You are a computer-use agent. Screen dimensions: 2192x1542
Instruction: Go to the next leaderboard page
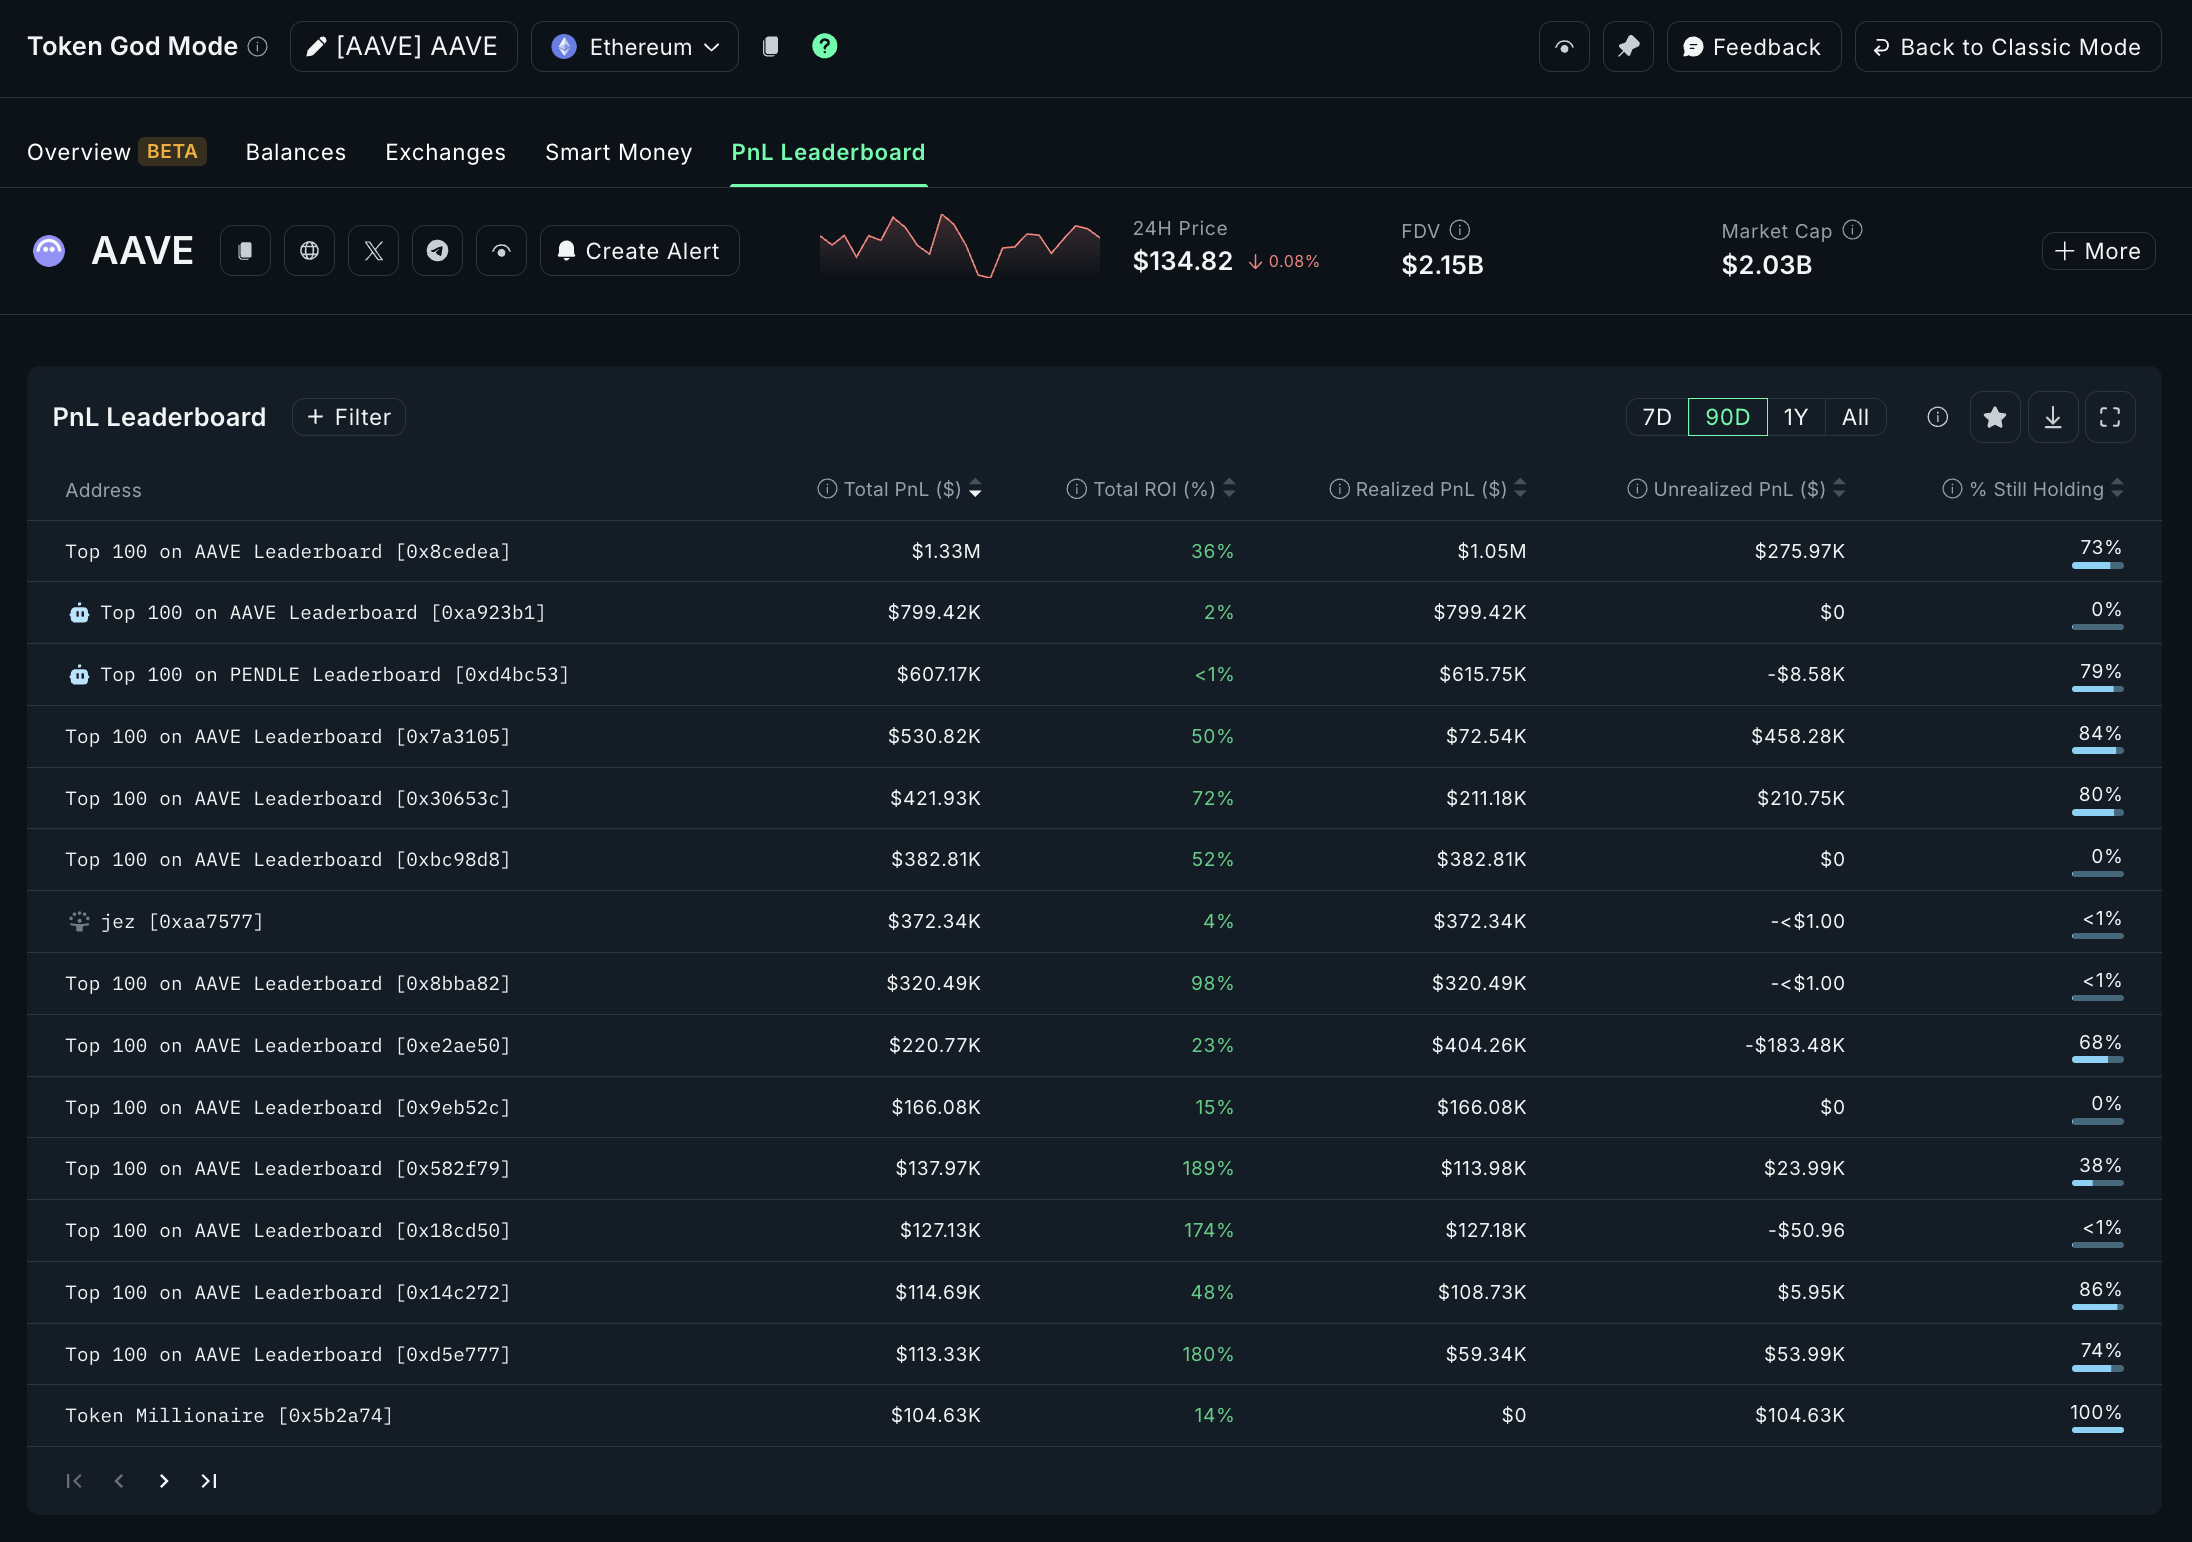click(x=163, y=1481)
